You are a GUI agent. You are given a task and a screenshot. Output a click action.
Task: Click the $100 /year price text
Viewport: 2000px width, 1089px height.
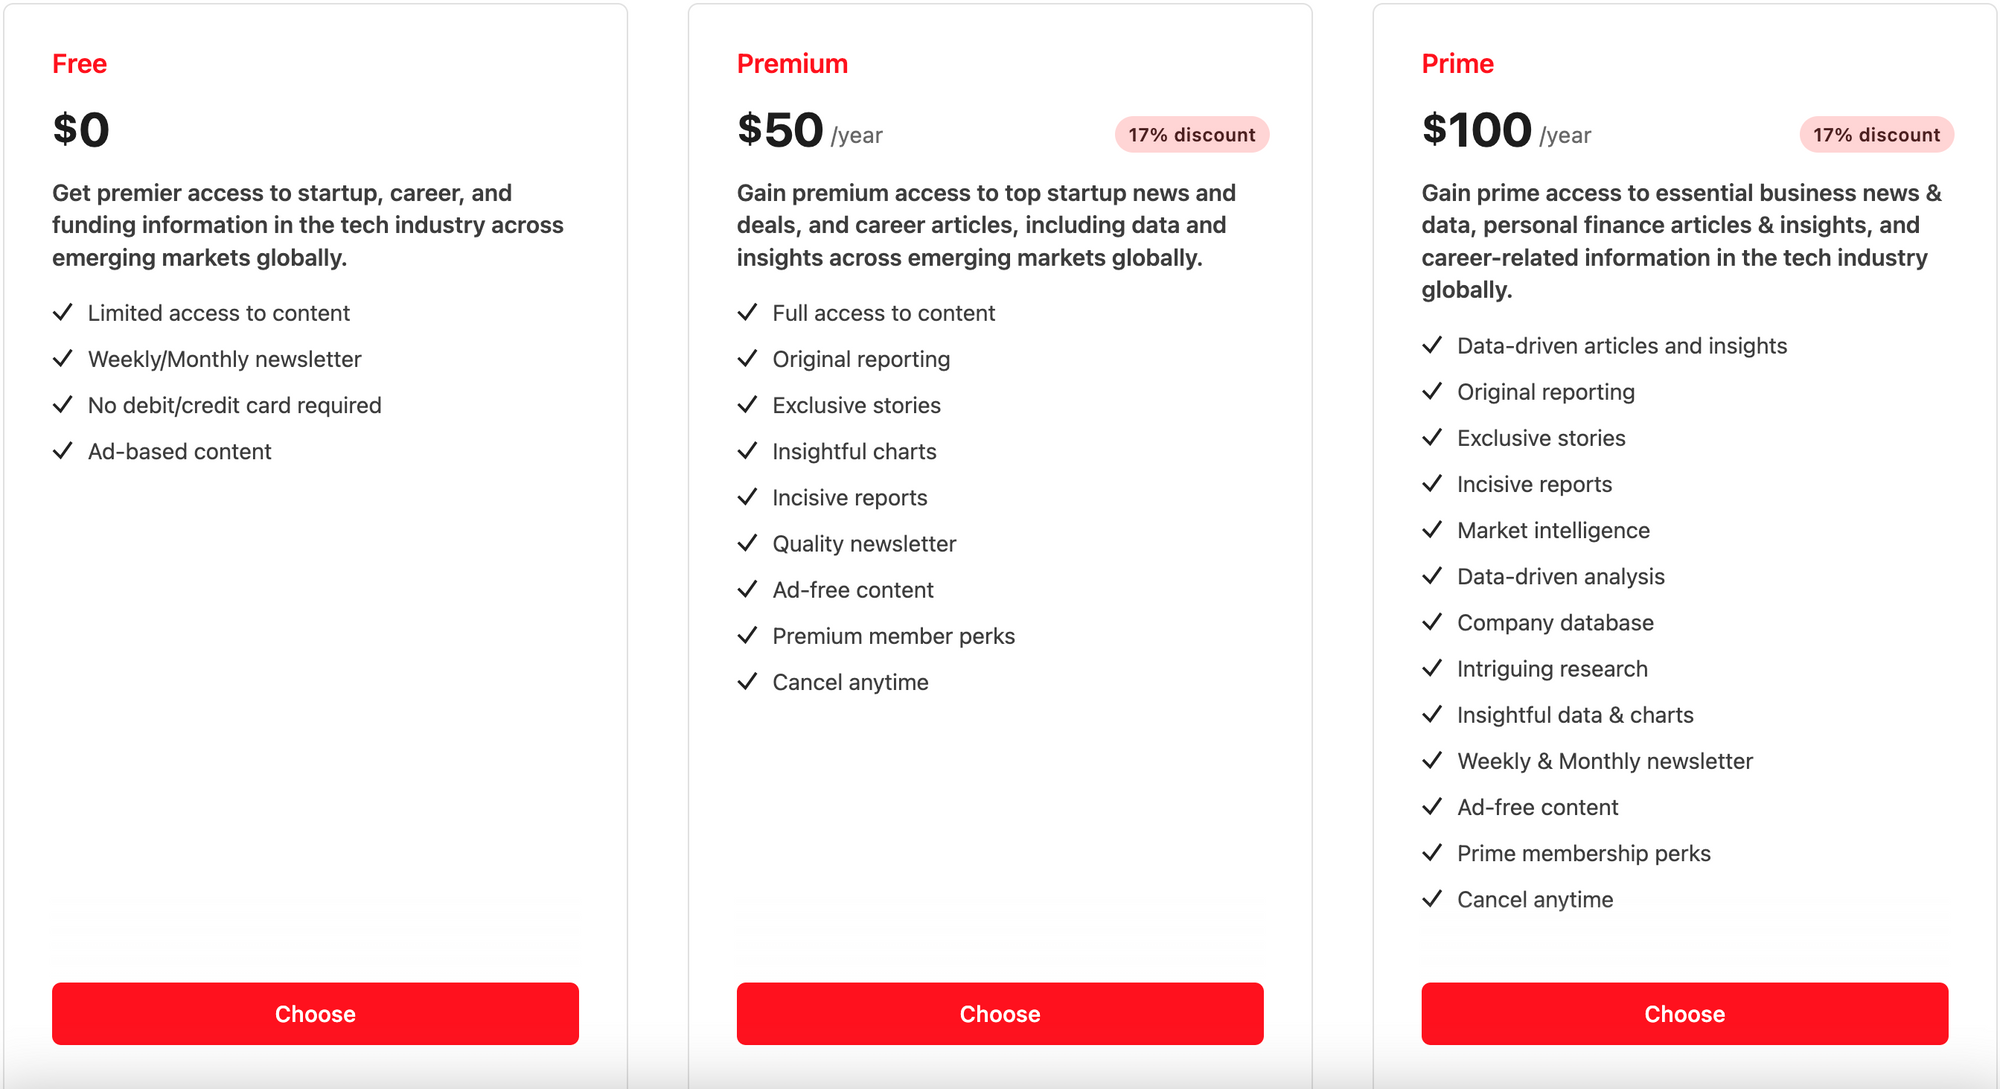click(1505, 131)
